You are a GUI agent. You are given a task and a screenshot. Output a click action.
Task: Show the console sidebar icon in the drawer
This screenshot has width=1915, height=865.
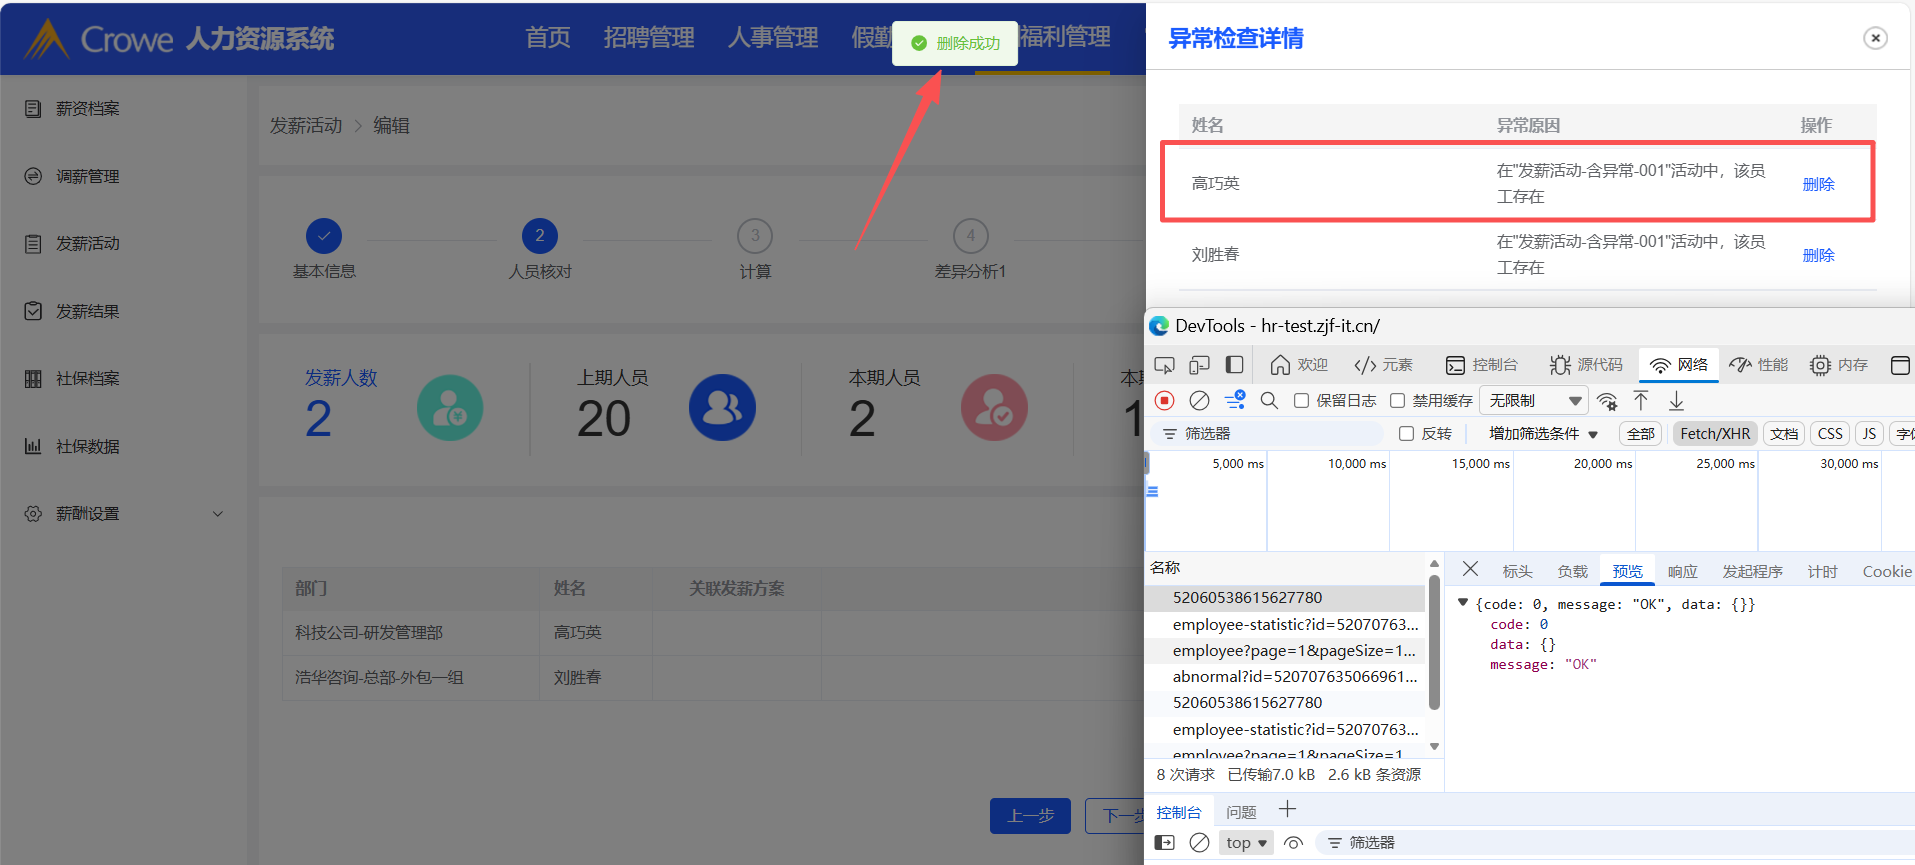(x=1164, y=843)
